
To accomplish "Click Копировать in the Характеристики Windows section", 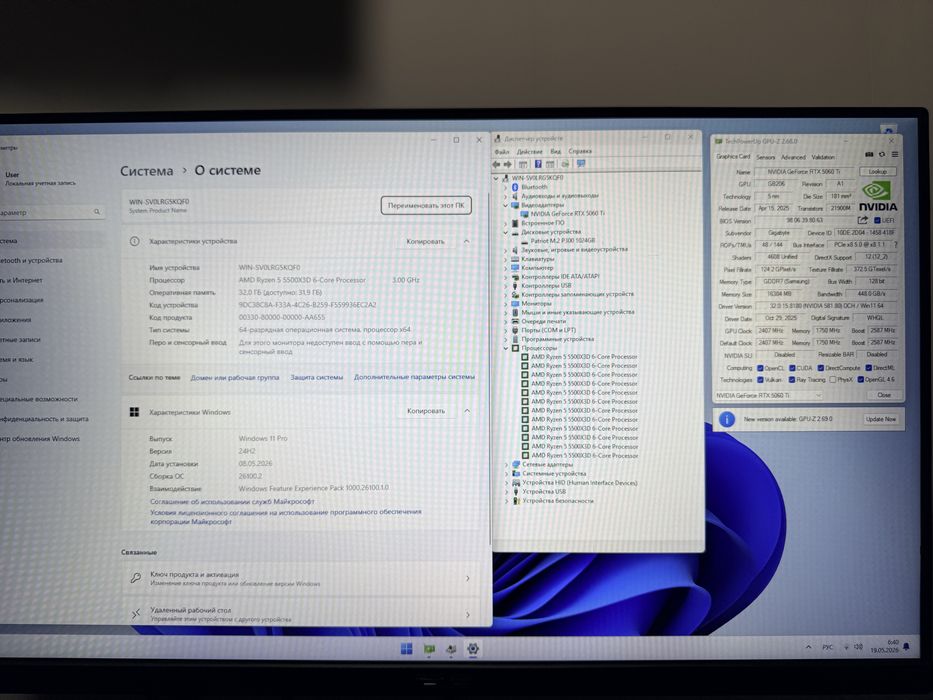I will coord(425,411).
